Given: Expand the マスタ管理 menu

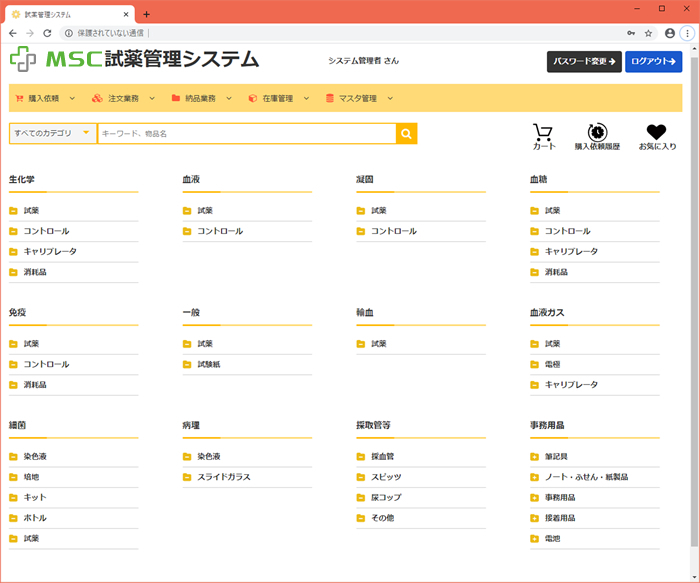Looking at the screenshot, I should (358, 98).
